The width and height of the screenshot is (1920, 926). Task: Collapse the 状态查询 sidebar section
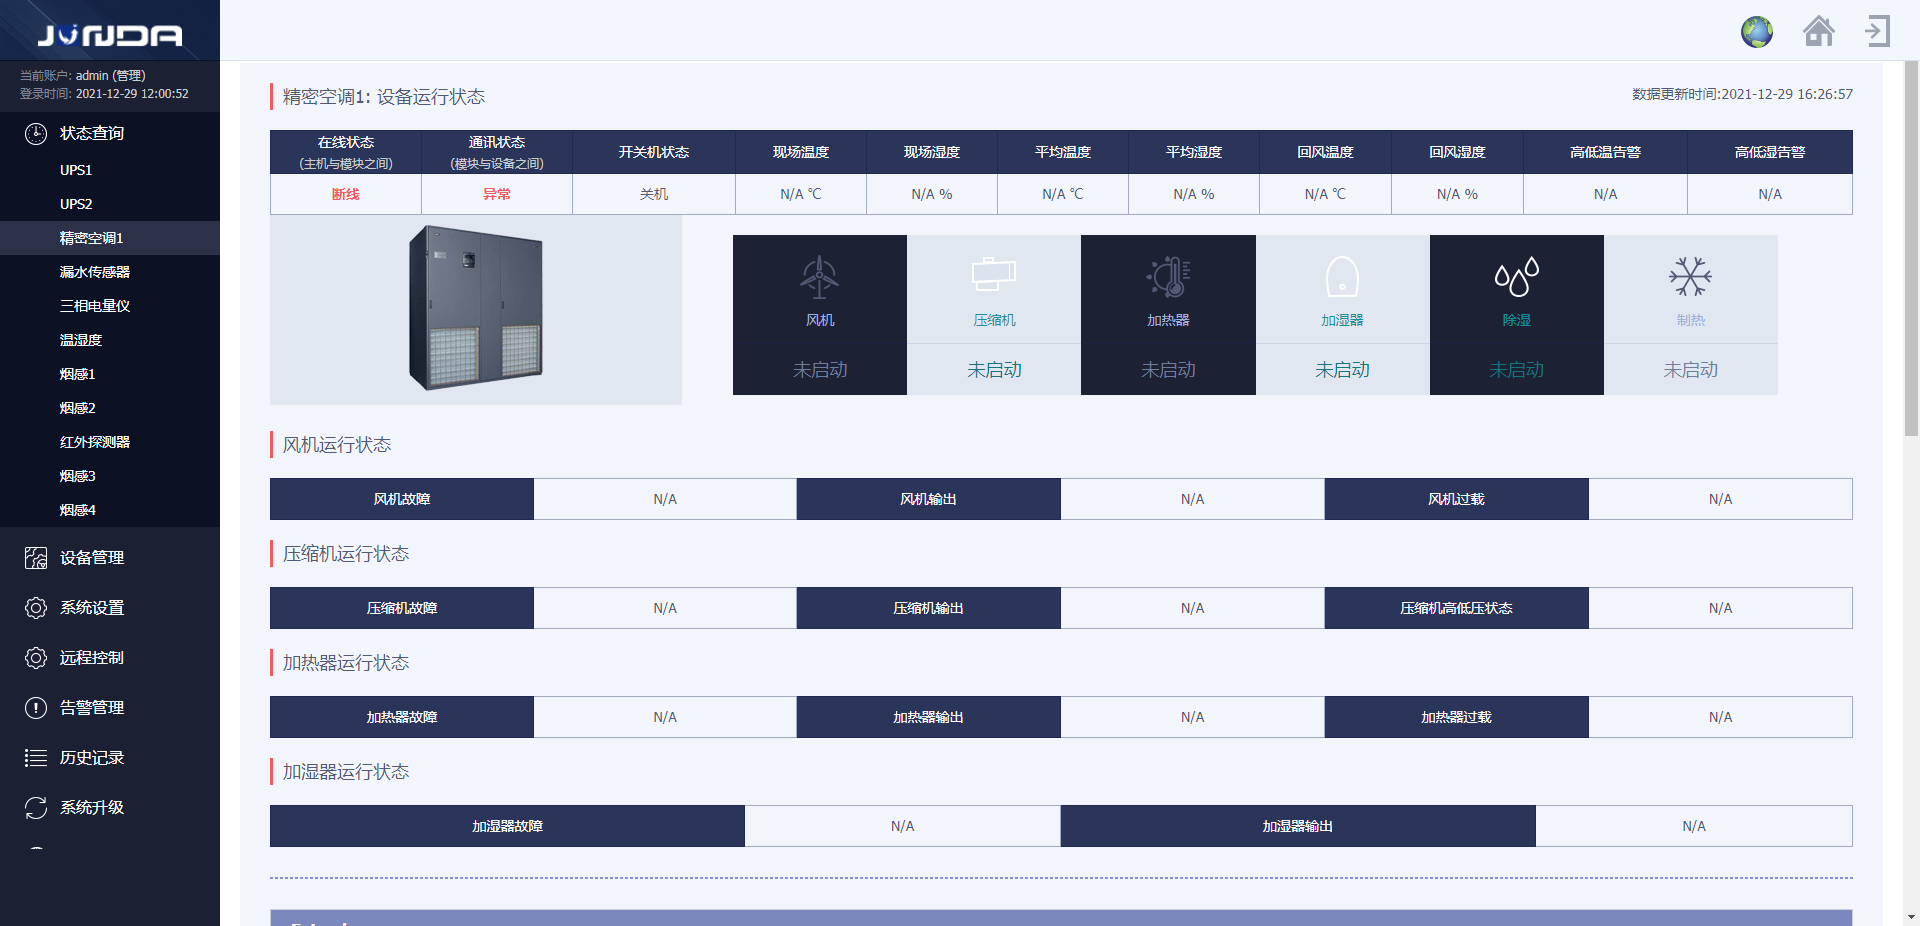(92, 134)
